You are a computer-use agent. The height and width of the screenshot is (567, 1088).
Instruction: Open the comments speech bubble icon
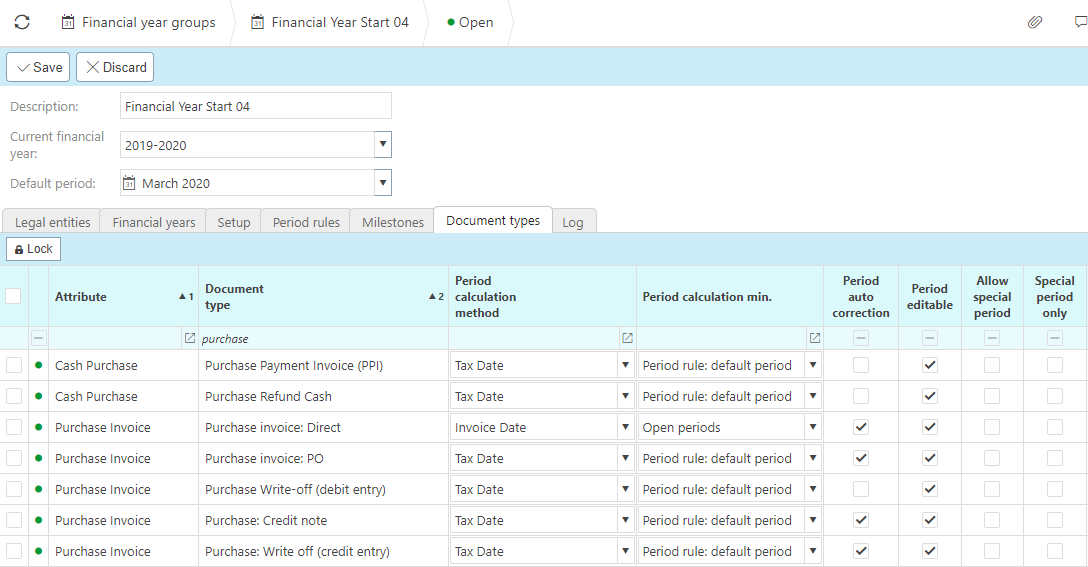(1079, 22)
